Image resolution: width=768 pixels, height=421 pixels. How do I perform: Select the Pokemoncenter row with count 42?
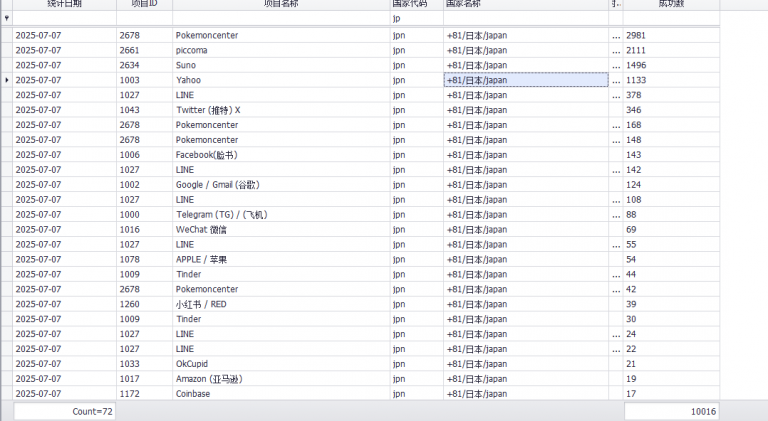[x=360, y=289]
